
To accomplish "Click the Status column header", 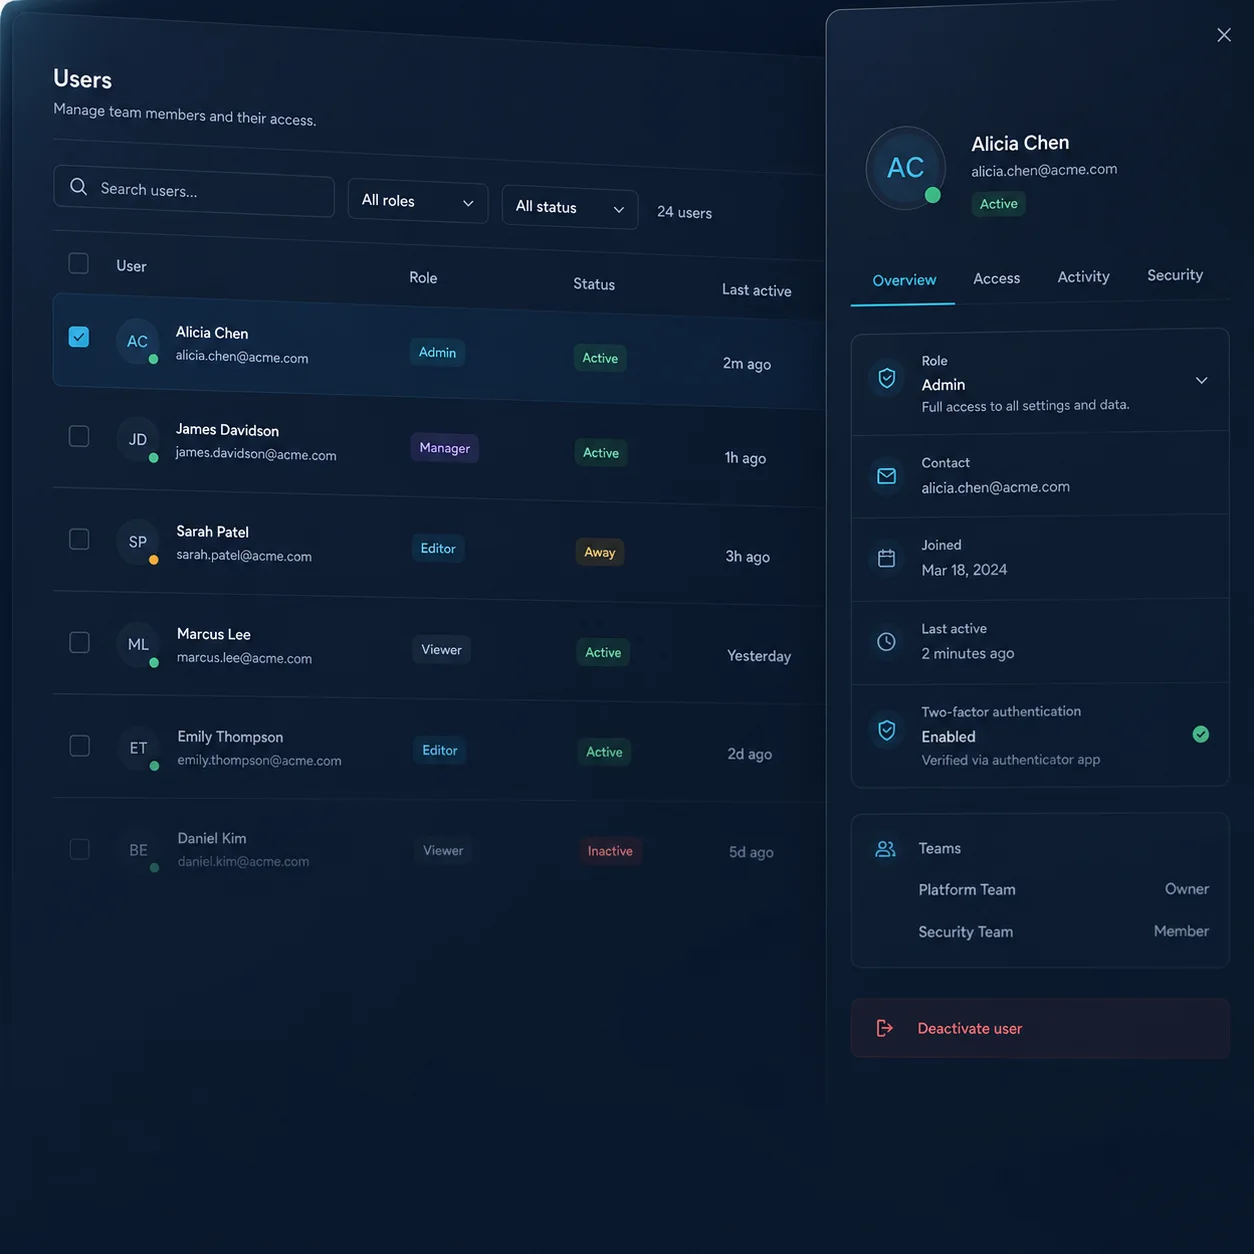I will (594, 284).
